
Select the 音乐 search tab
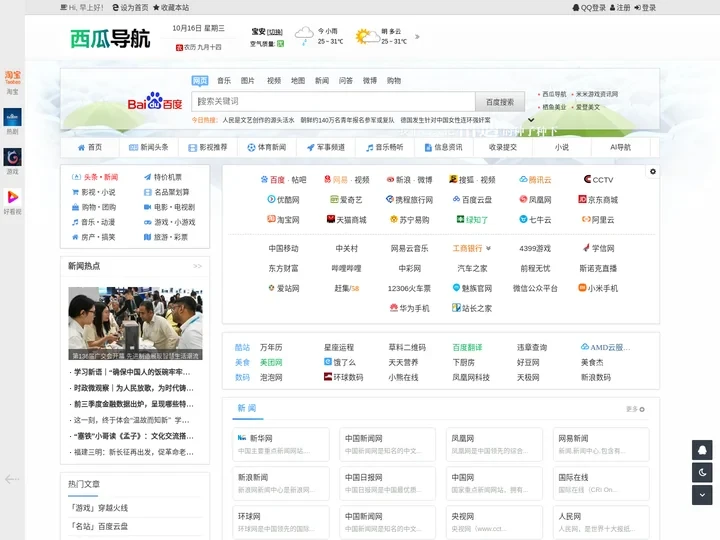coord(224,81)
